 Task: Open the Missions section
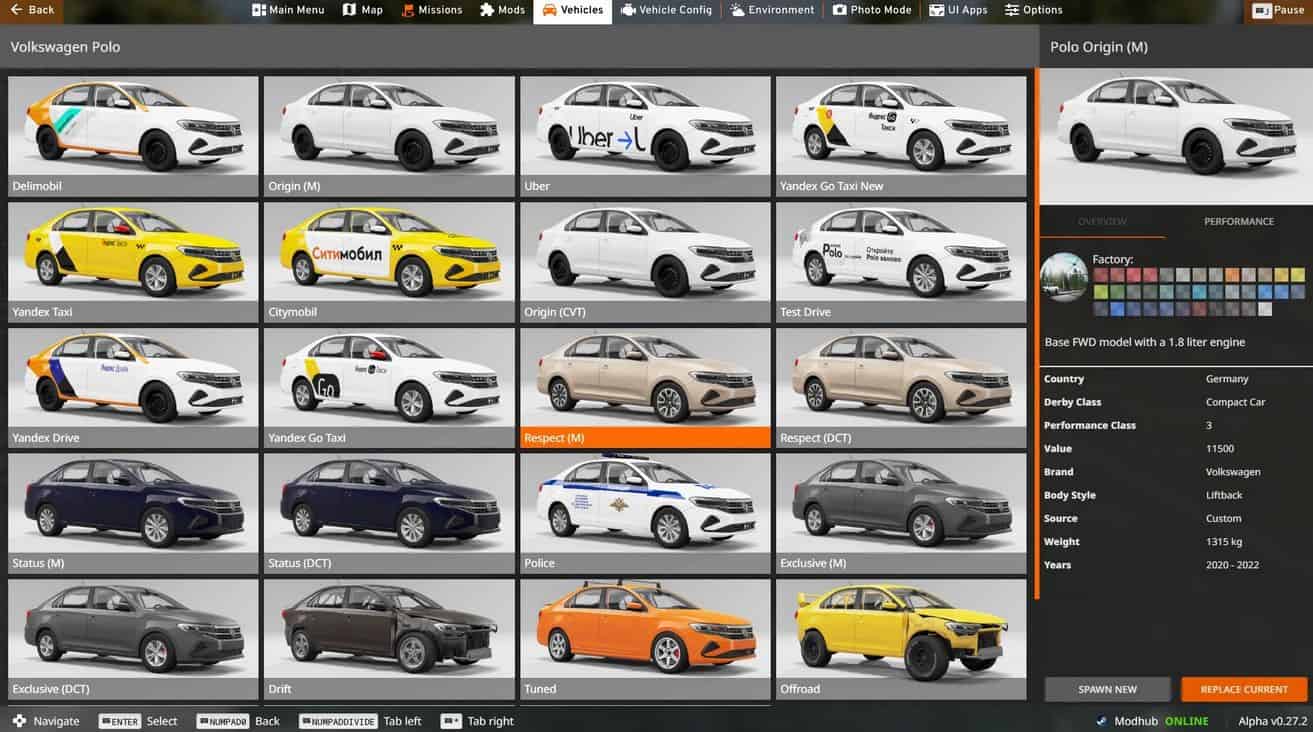tap(432, 10)
